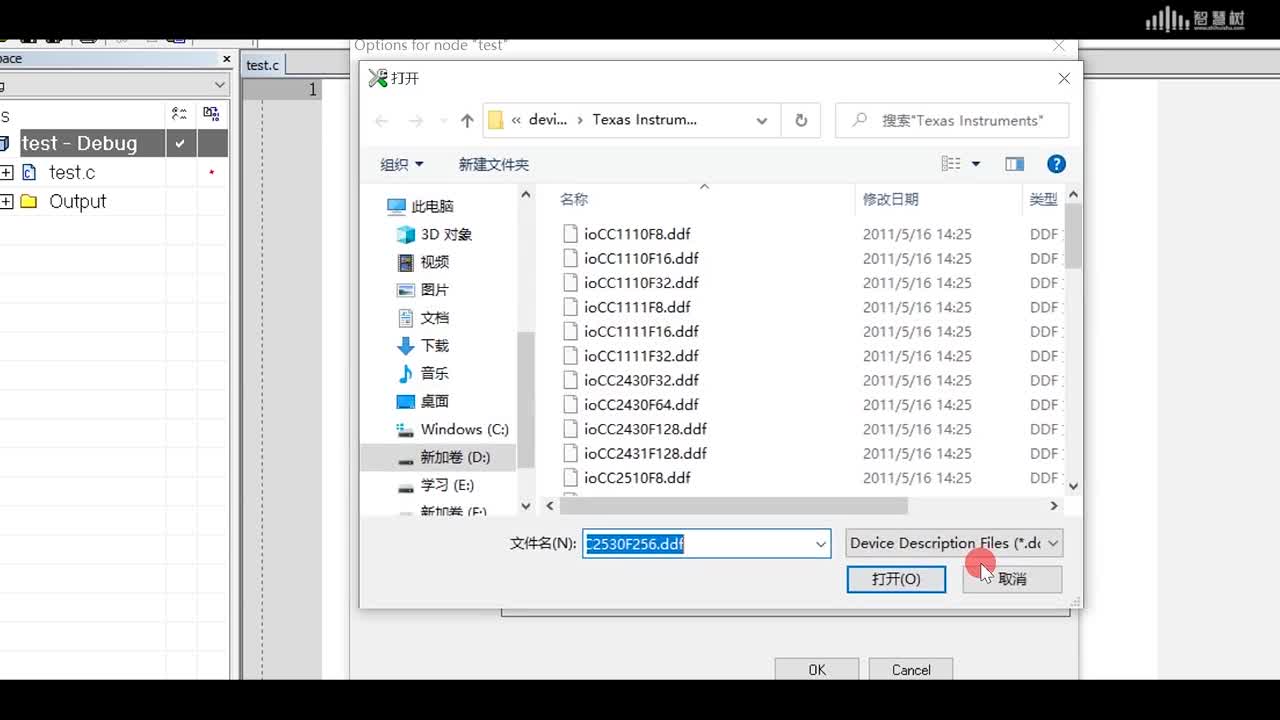Toggle the preview pane icon
This screenshot has width=1280, height=720.
click(x=1014, y=164)
